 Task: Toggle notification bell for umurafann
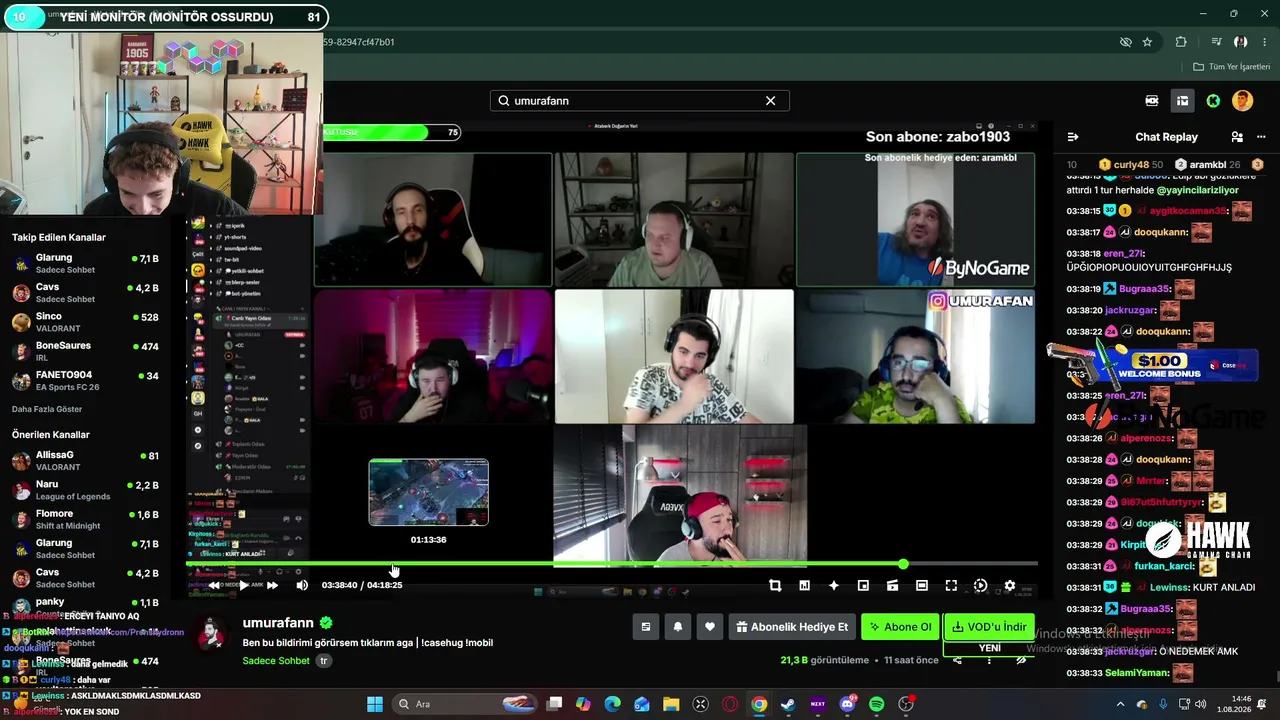[678, 627]
